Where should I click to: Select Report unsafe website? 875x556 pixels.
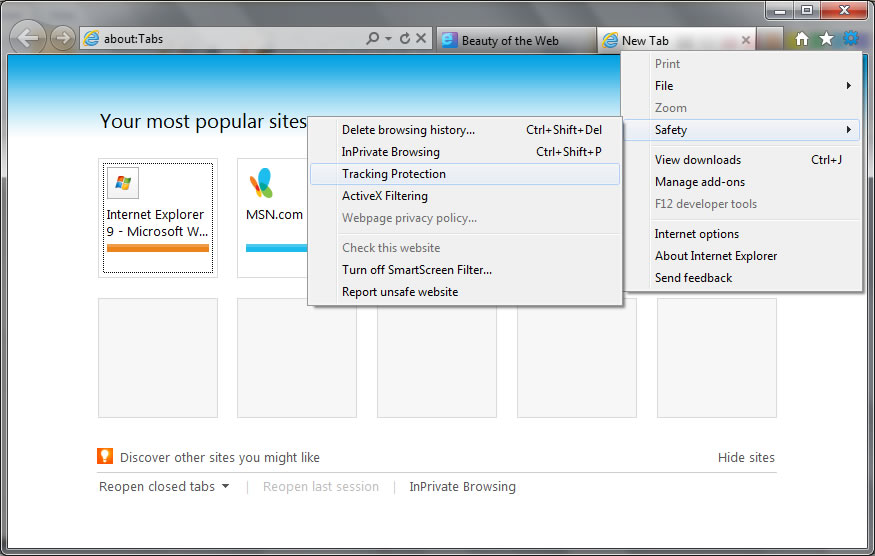coord(464,292)
